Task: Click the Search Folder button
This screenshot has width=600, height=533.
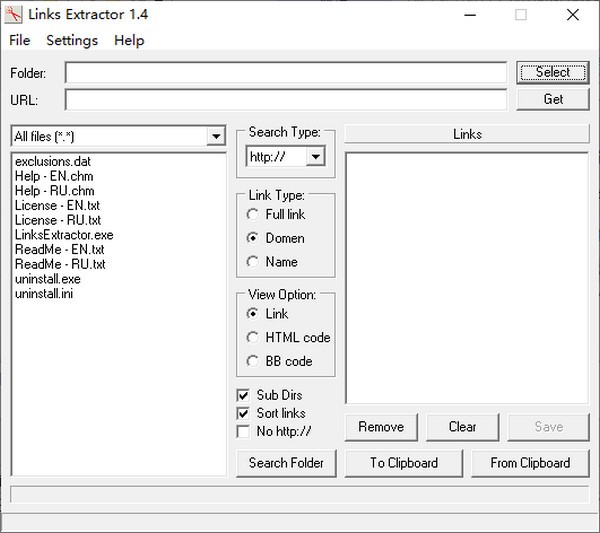Action: 286,463
